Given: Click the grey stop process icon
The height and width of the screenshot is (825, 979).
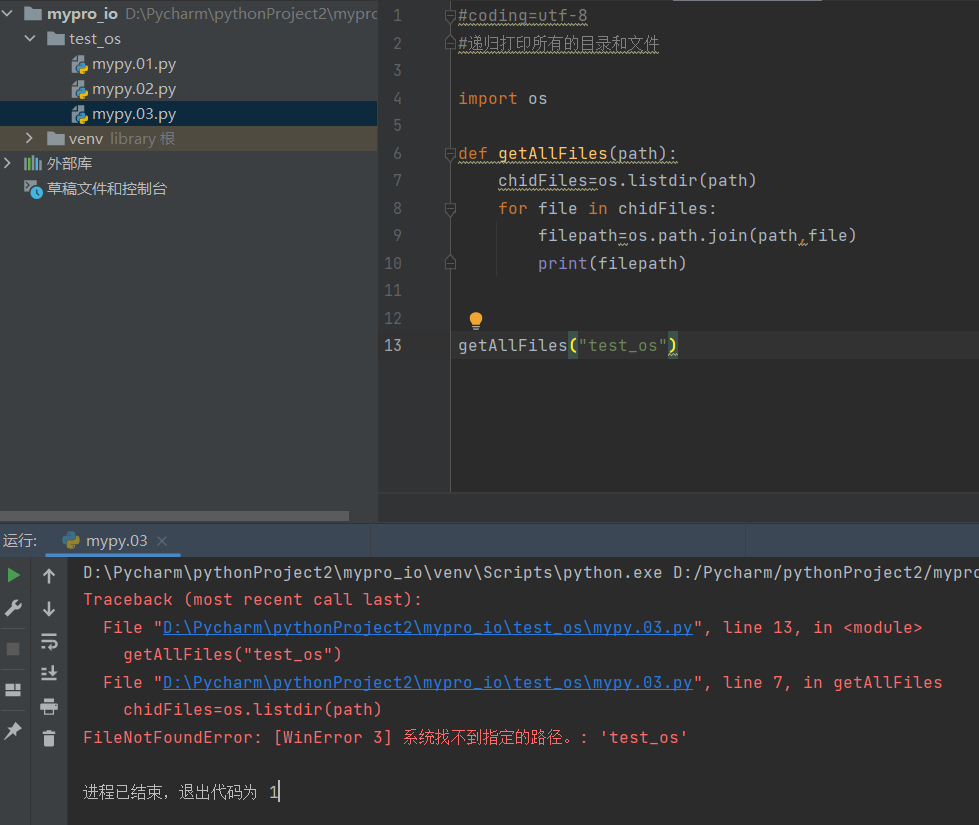Looking at the screenshot, I should coord(13,649).
